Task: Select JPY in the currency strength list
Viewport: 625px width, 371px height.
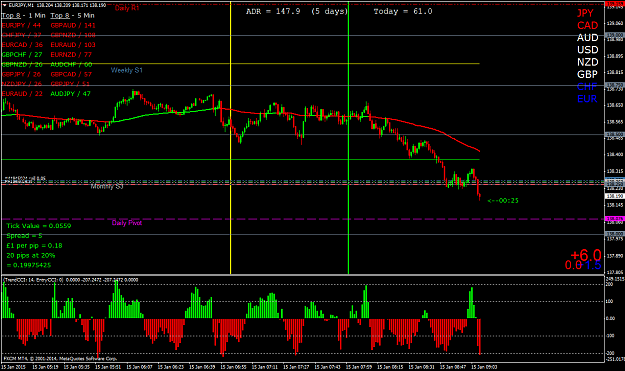Action: pos(585,13)
